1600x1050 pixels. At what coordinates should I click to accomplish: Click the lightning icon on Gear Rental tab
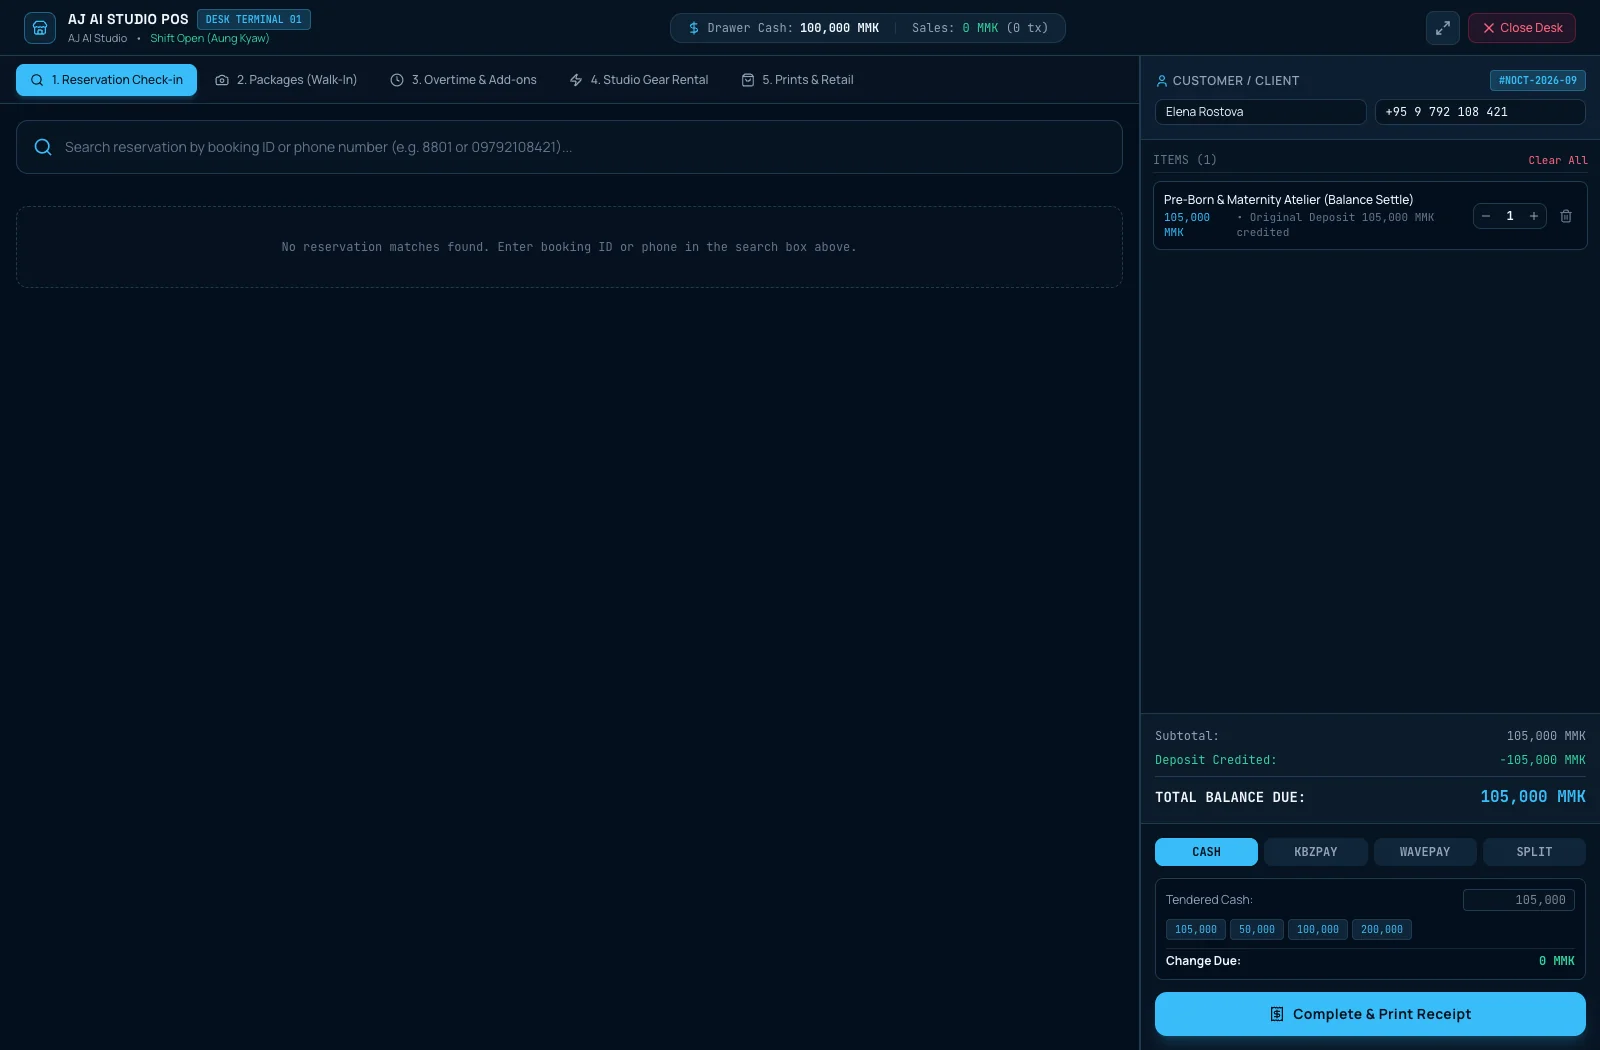[576, 80]
